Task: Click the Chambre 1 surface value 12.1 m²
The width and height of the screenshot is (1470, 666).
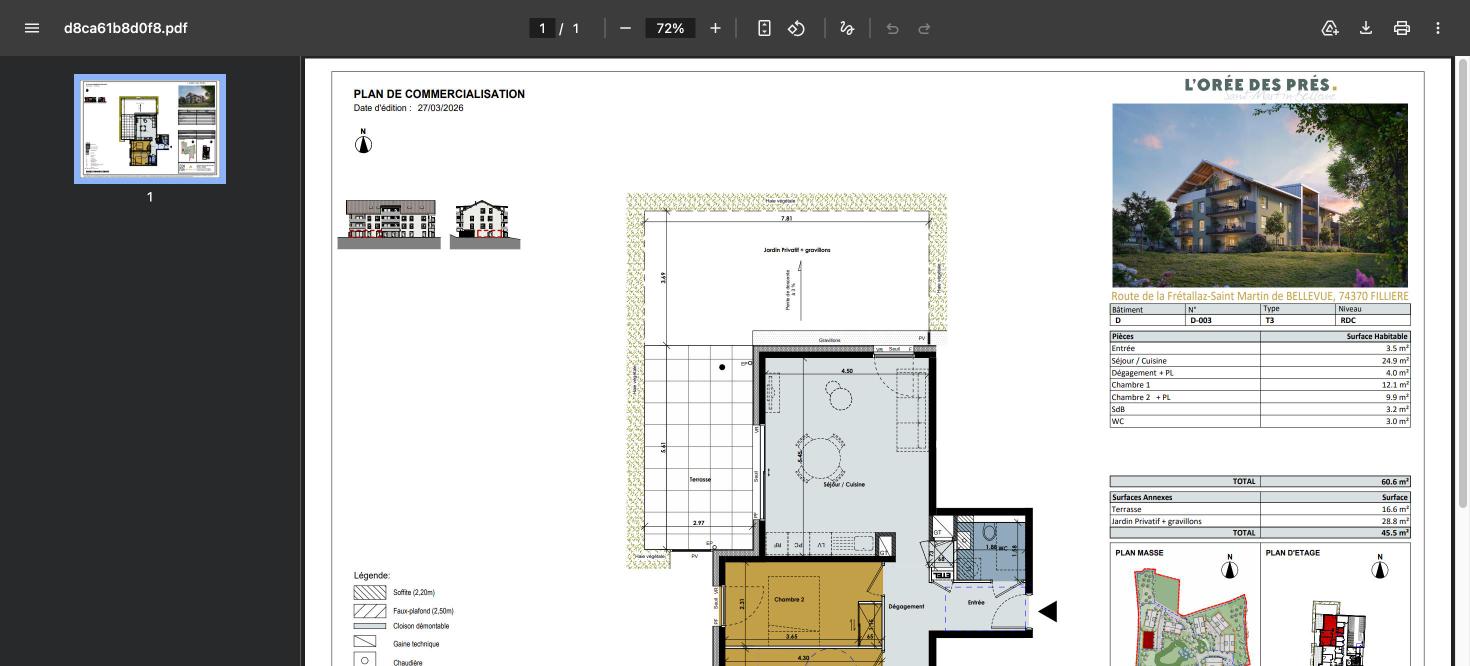Action: tap(1396, 385)
